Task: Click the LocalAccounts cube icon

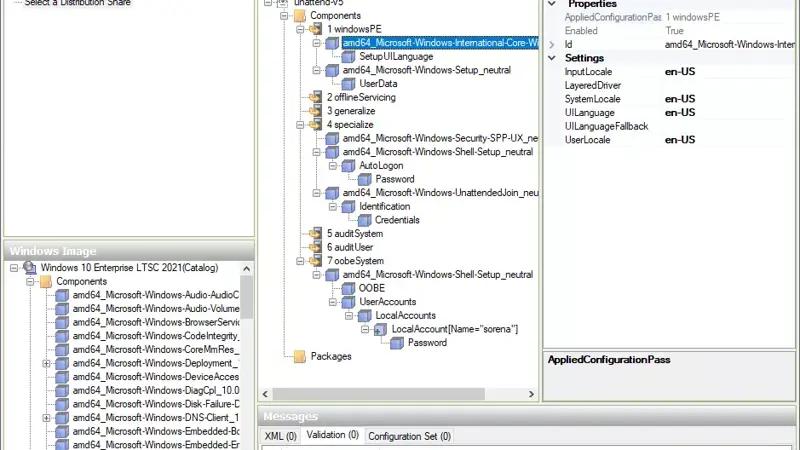Action: click(x=365, y=316)
